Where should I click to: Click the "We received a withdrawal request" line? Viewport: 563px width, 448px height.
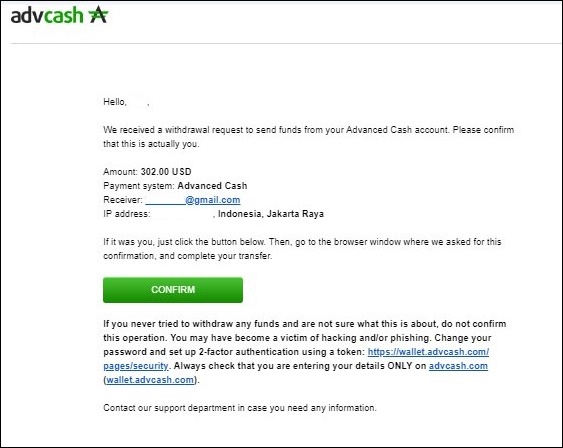click(308, 130)
